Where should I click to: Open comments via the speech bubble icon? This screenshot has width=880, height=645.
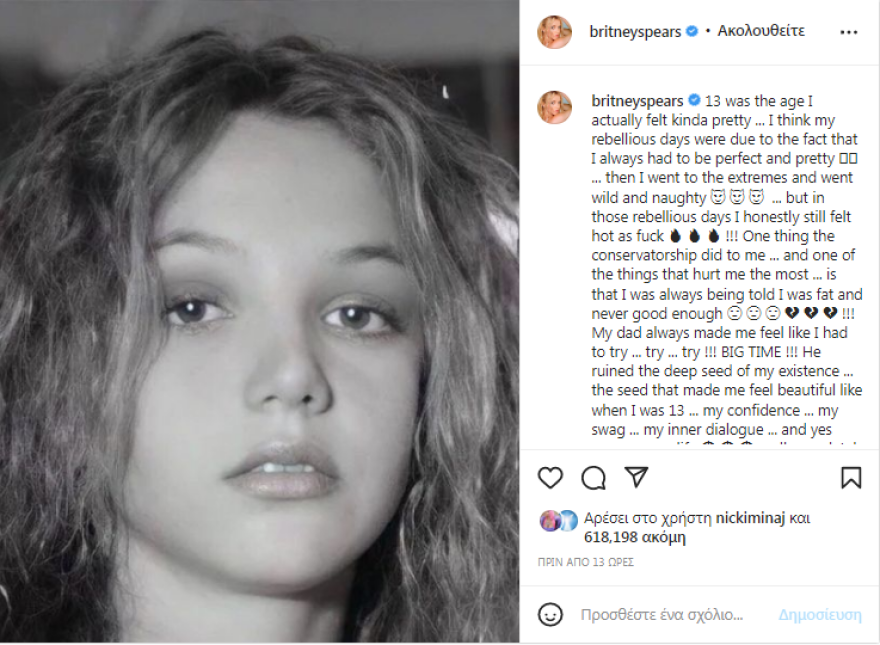tap(594, 478)
